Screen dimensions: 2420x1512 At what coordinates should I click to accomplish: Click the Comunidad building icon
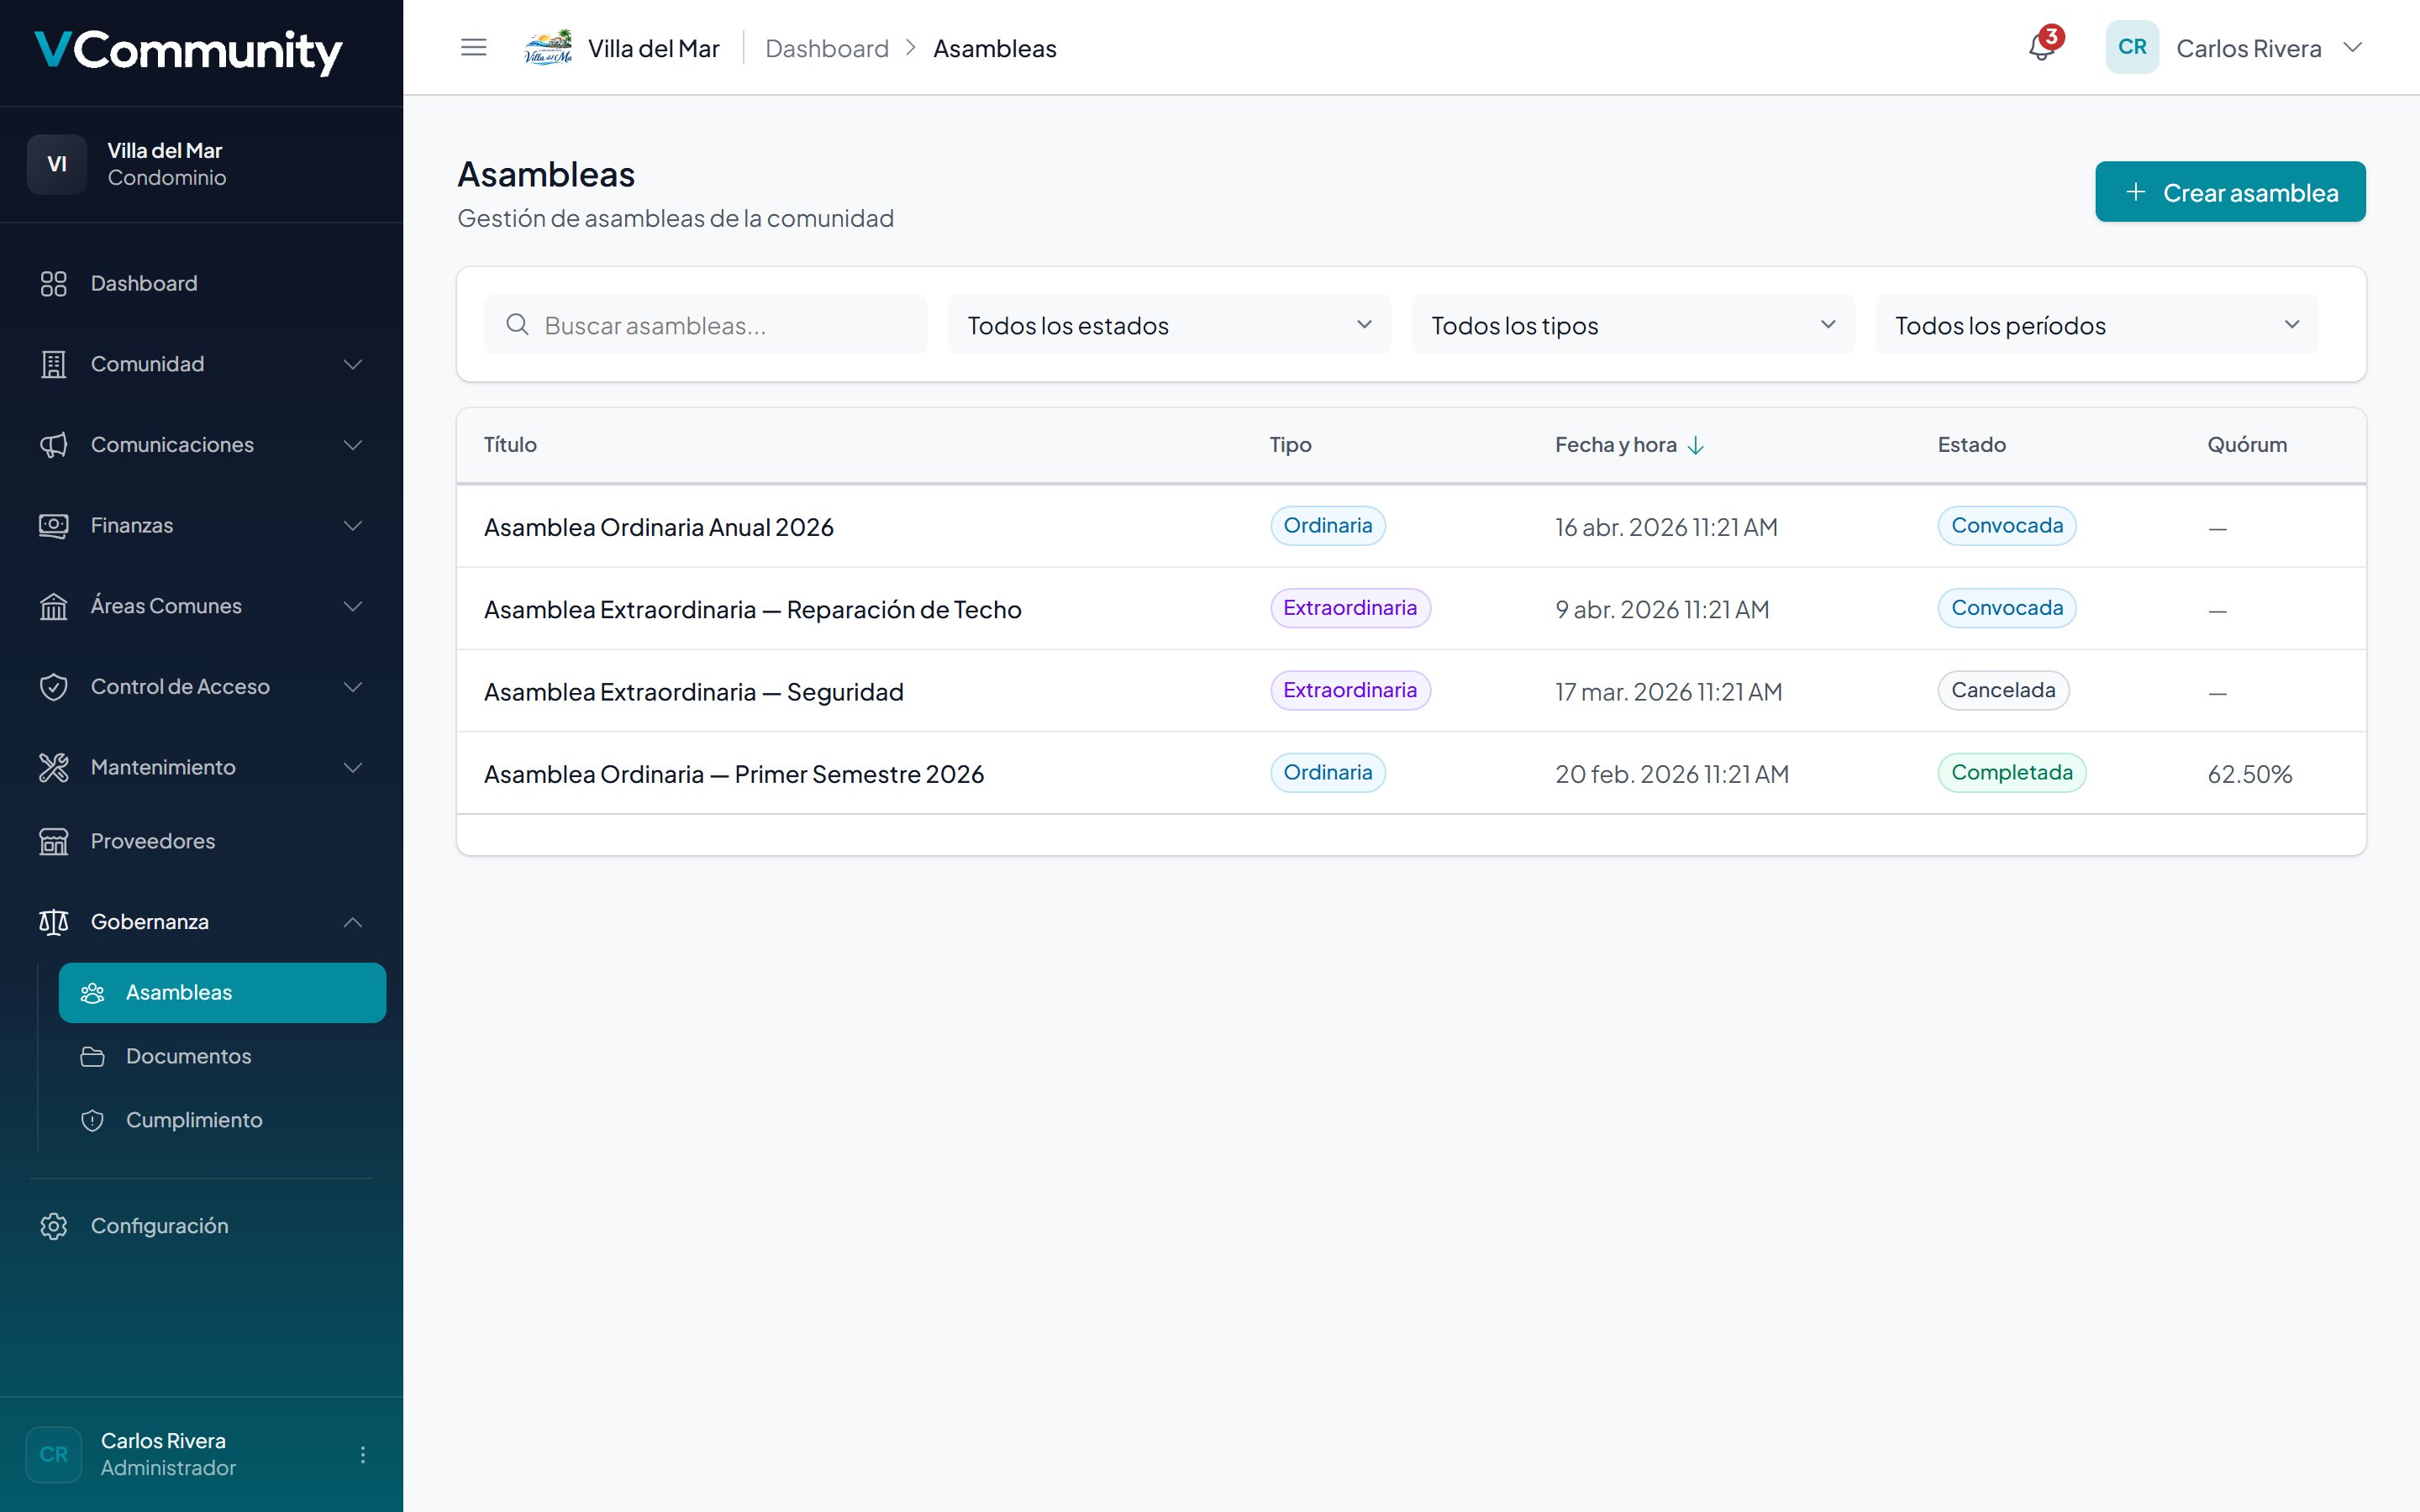click(53, 364)
